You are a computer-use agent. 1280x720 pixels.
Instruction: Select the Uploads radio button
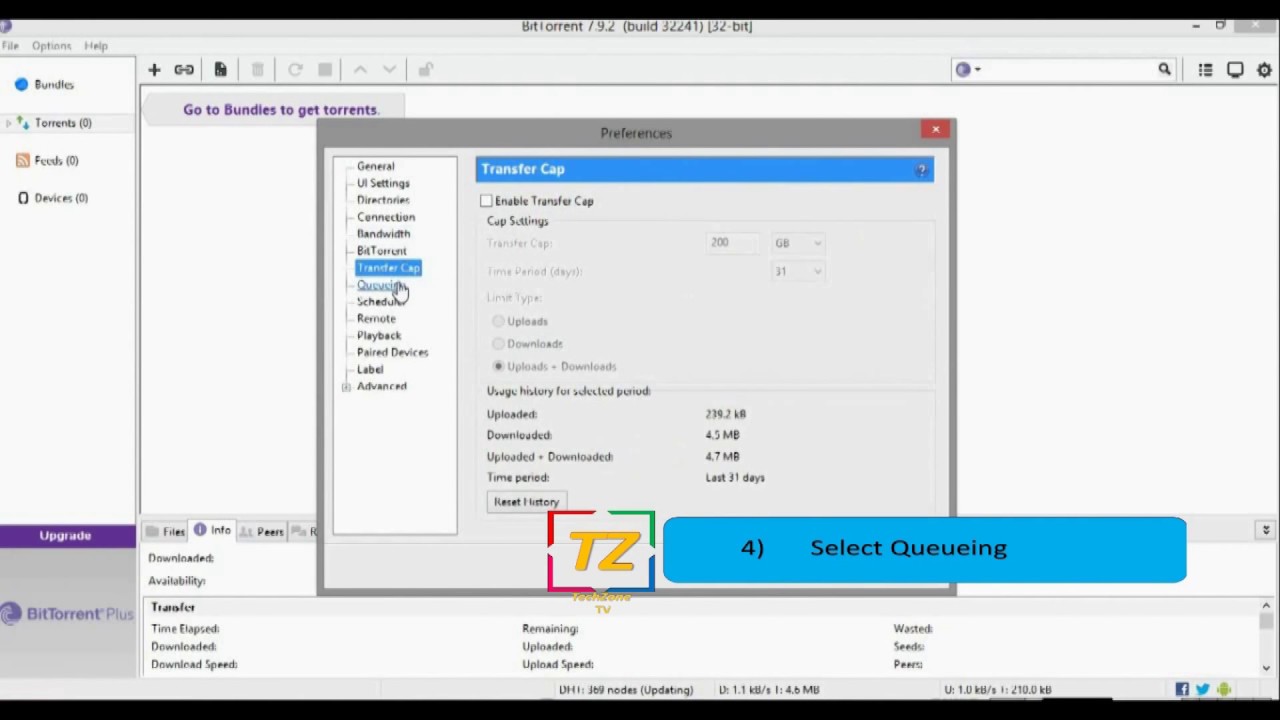[x=498, y=321]
